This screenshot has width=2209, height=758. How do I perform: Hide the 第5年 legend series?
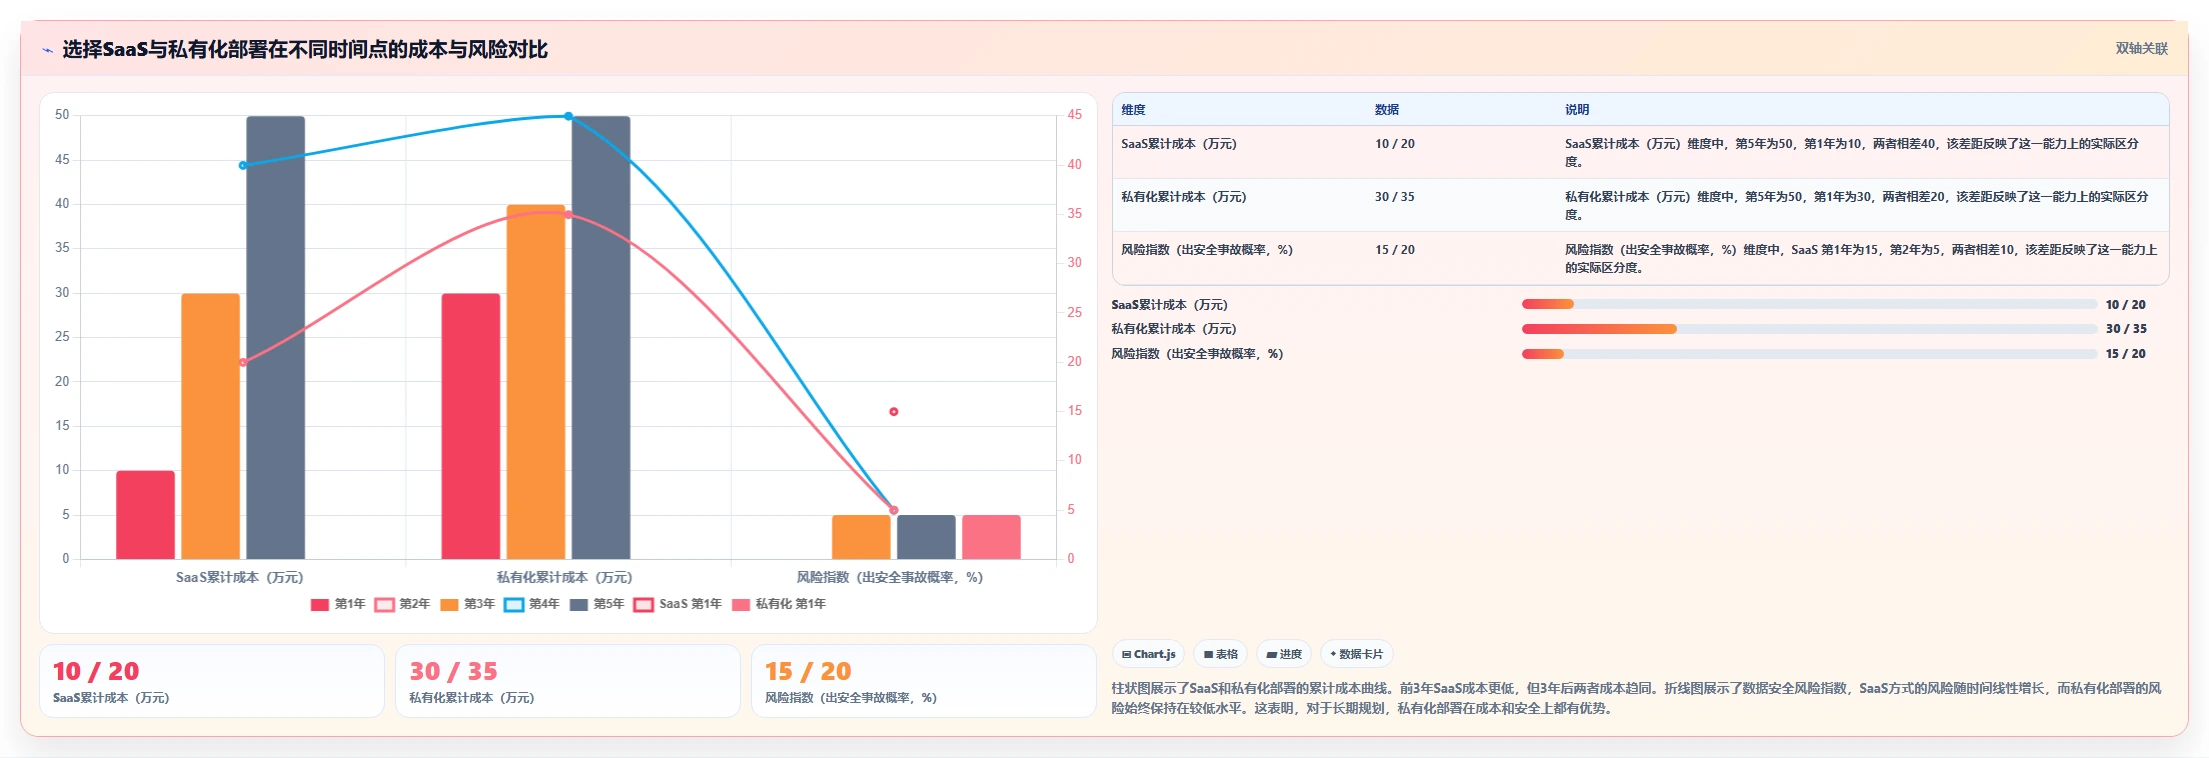pos(597,604)
